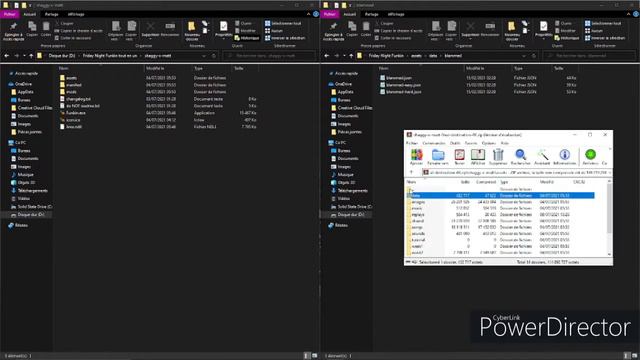Click WinRAR's Extraire vers folder icon
The height and width of the screenshot is (360, 640).
438,157
